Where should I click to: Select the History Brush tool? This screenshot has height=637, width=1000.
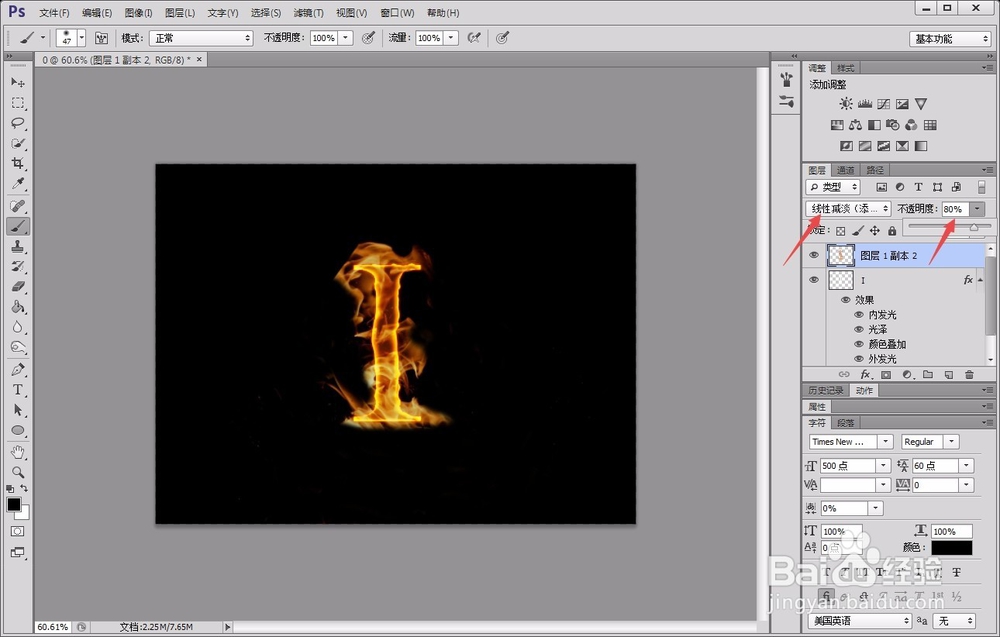click(x=18, y=267)
